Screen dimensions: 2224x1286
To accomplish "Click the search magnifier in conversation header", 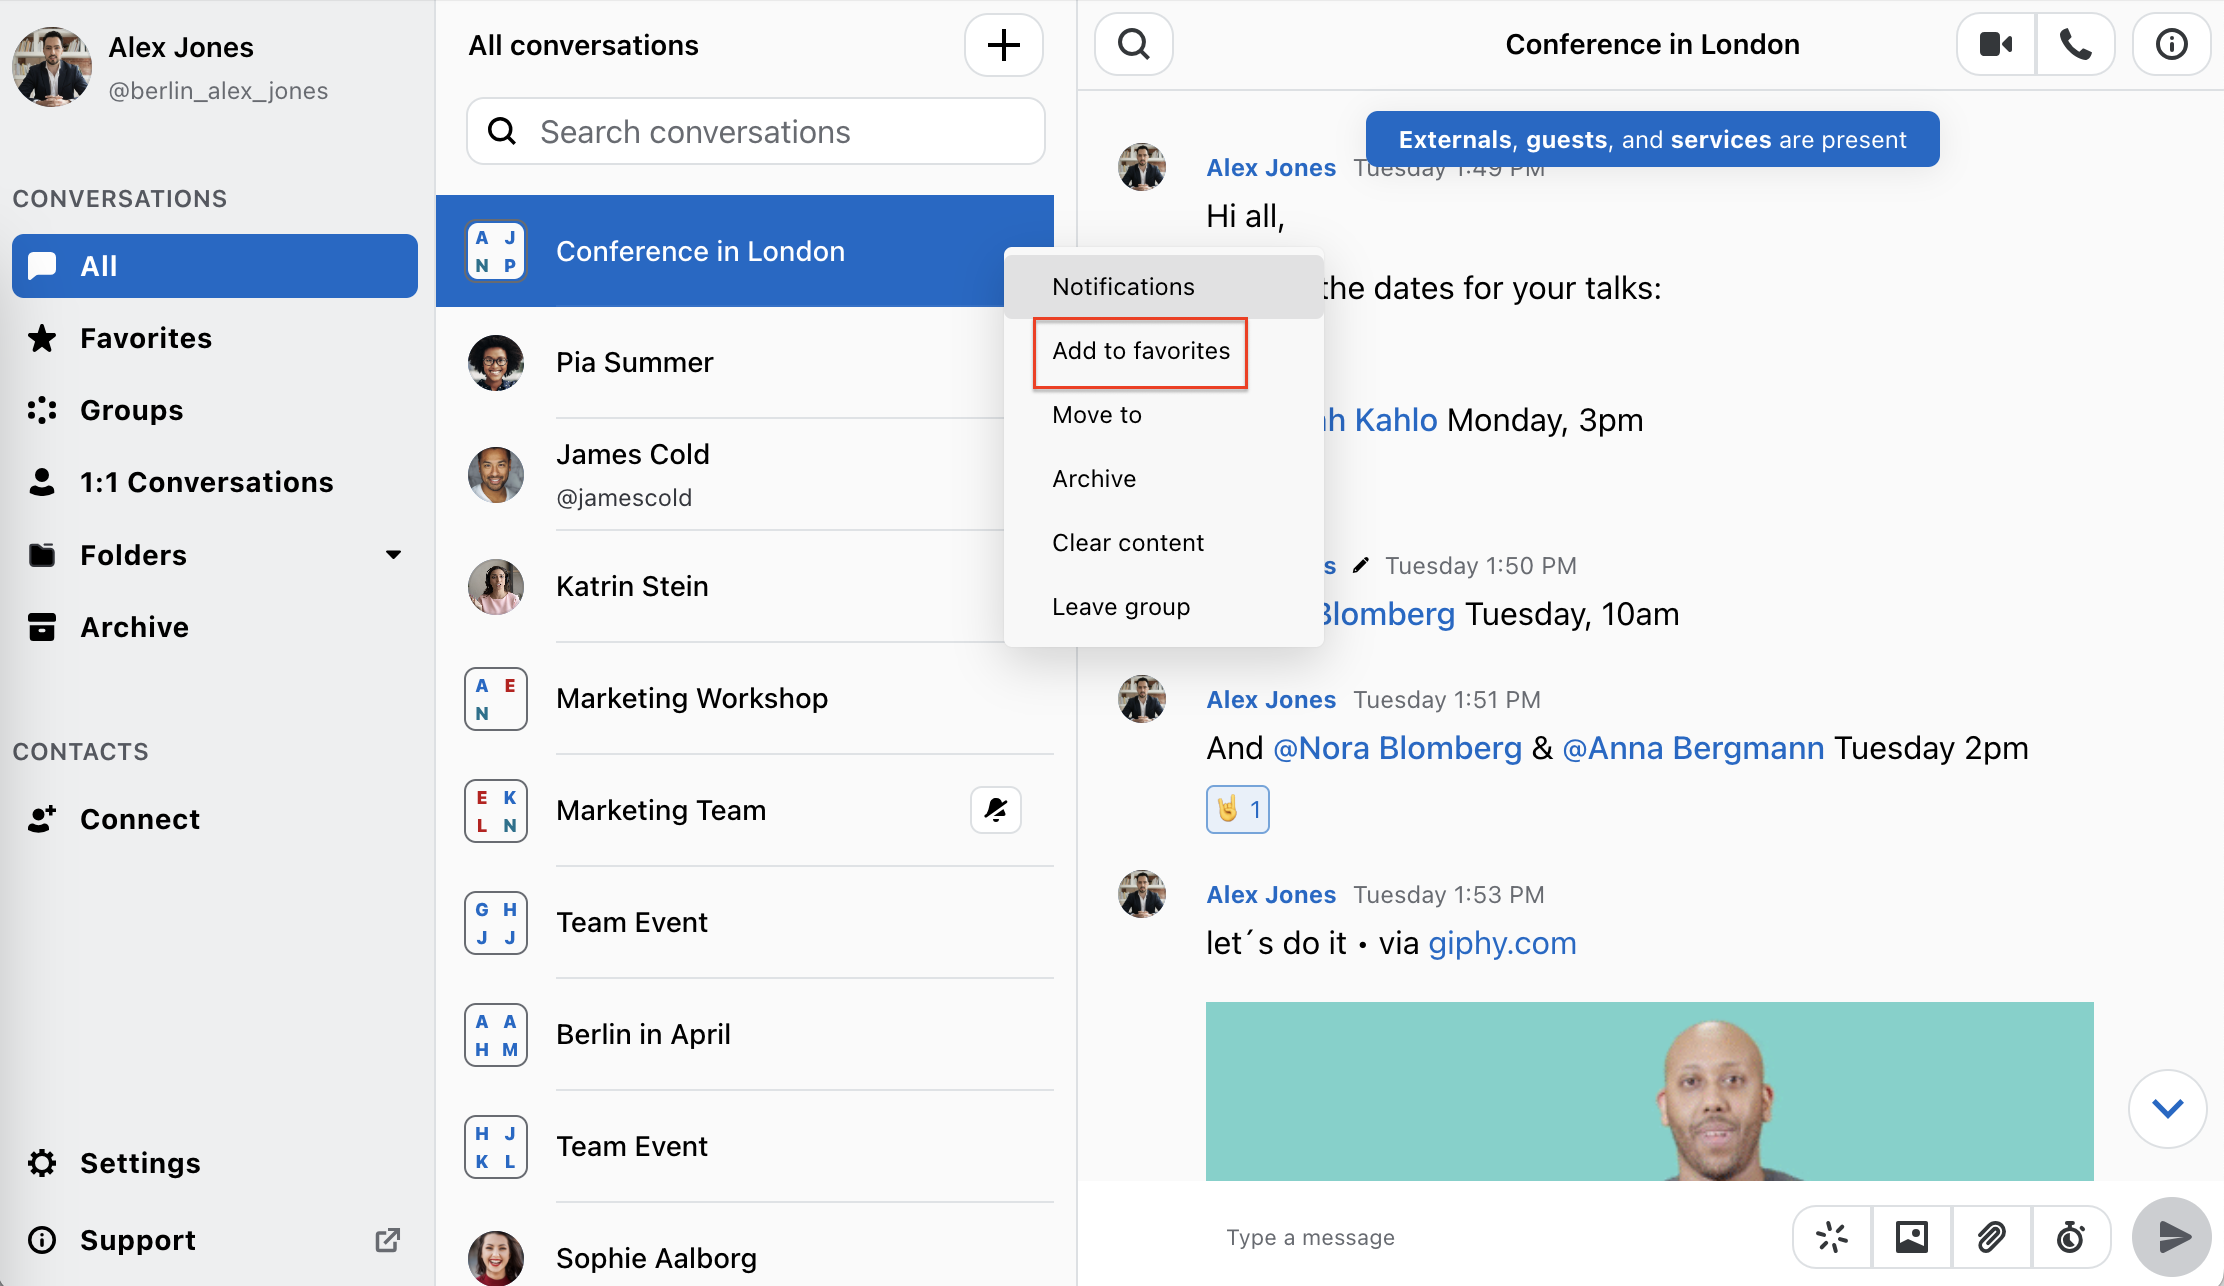I will 1133,44.
